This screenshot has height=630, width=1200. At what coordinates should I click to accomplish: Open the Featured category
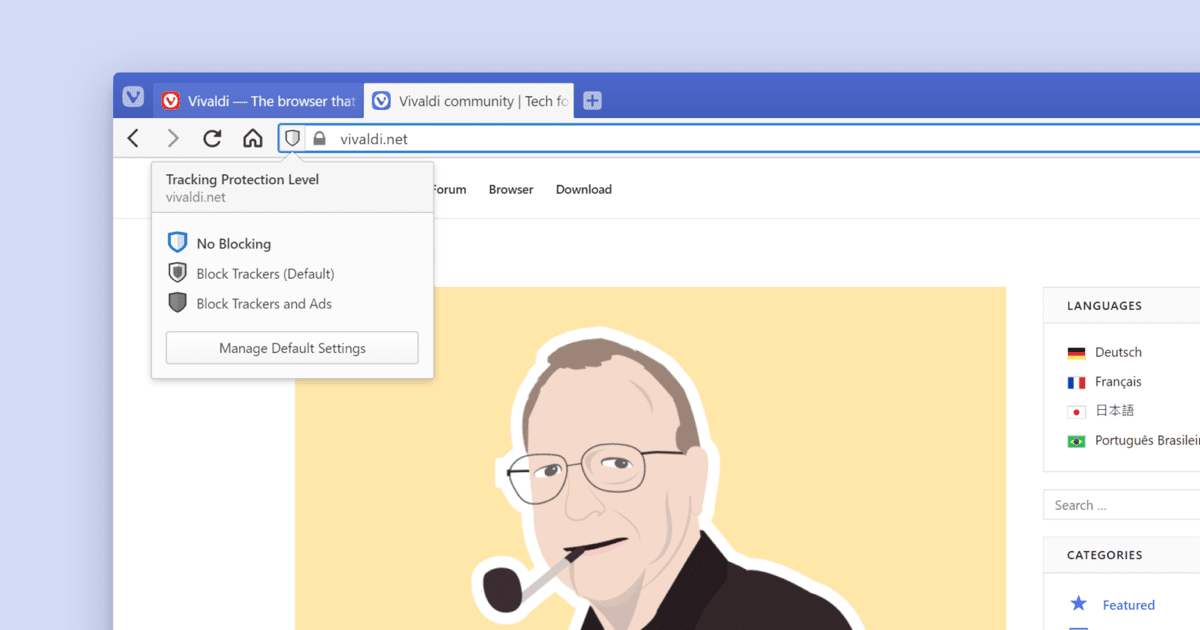coord(1128,605)
